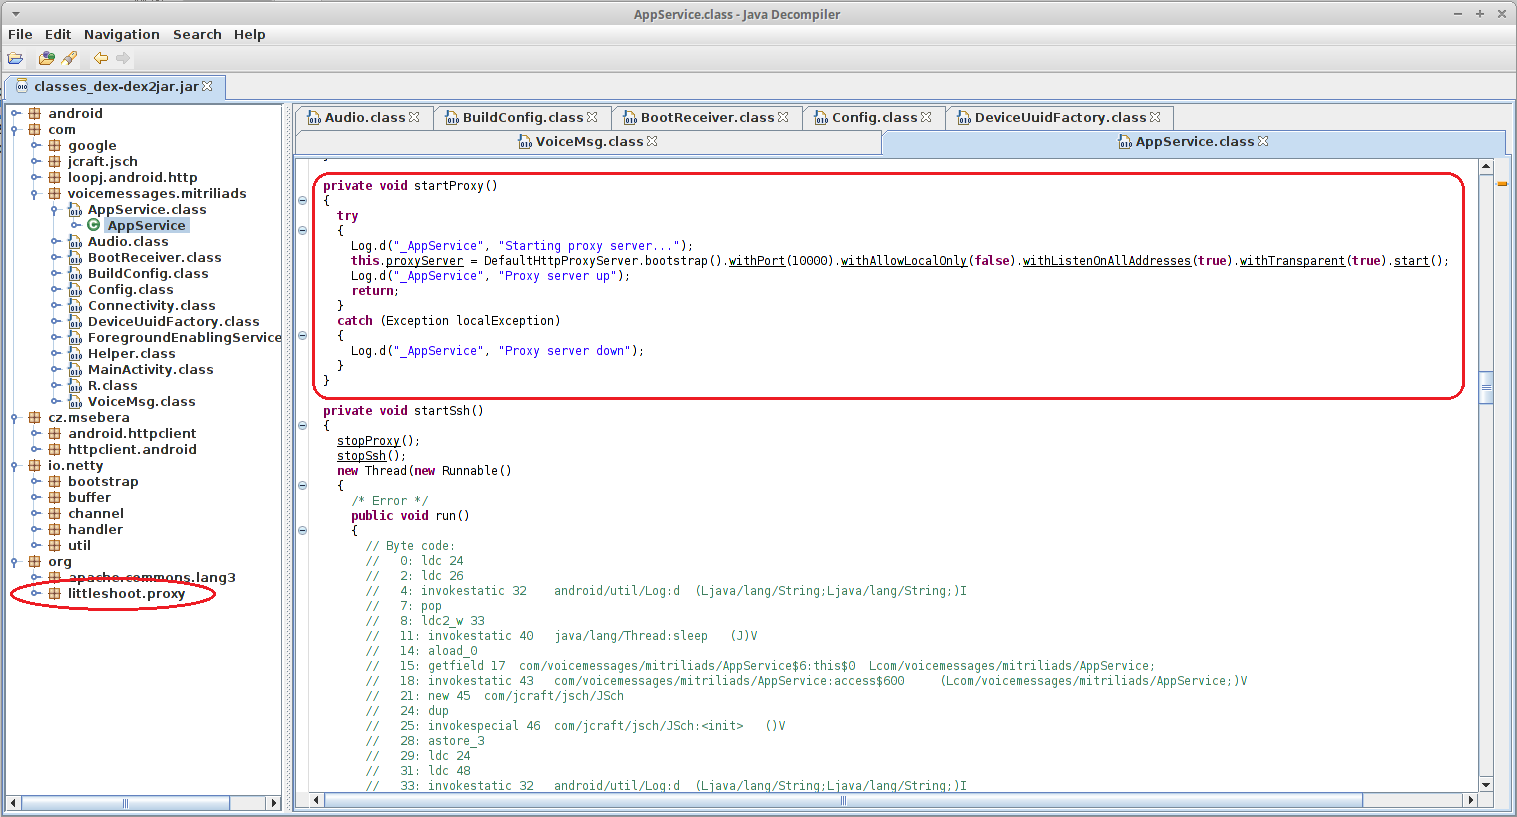Collapse the com package node
Viewport: 1517px width, 817px height.
tap(16, 129)
